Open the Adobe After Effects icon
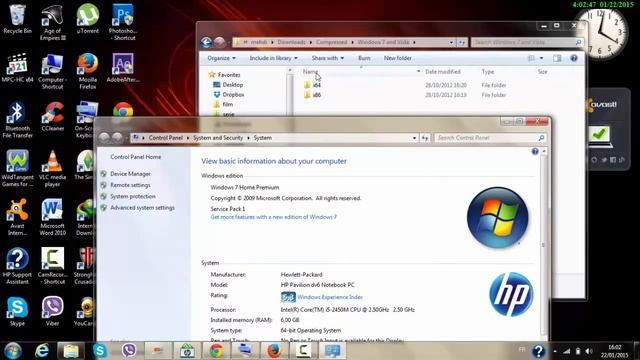 123,68
